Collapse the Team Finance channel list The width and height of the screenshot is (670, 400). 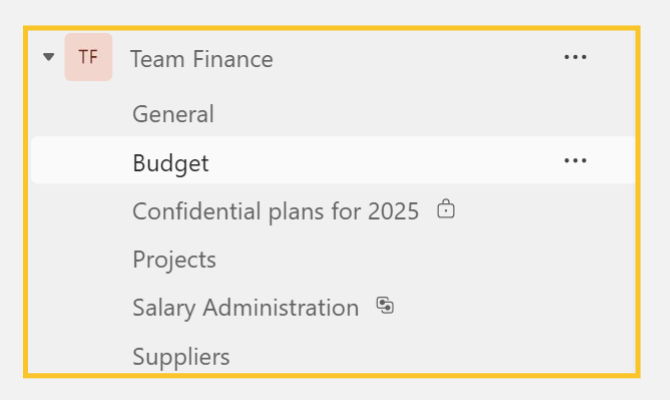49,56
